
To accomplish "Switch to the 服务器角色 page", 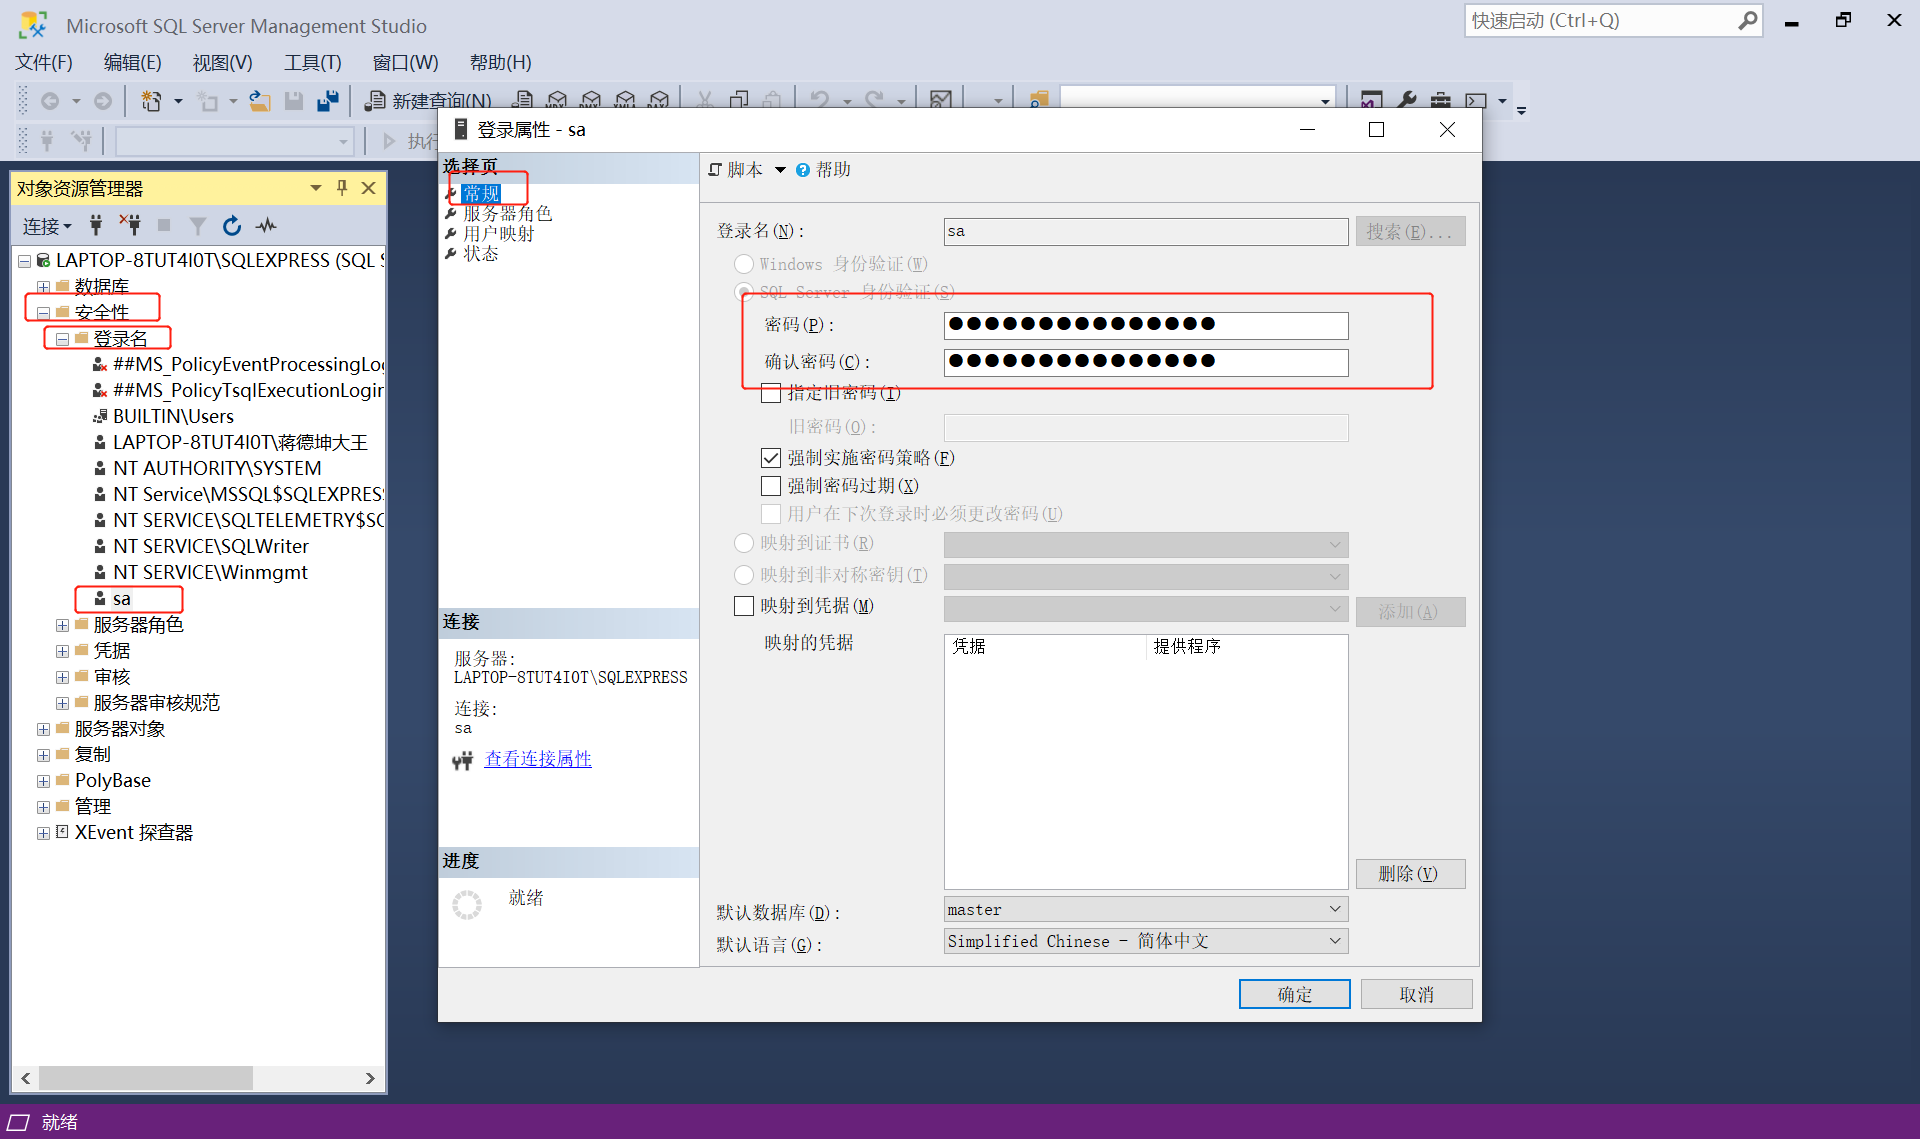I will 505,212.
